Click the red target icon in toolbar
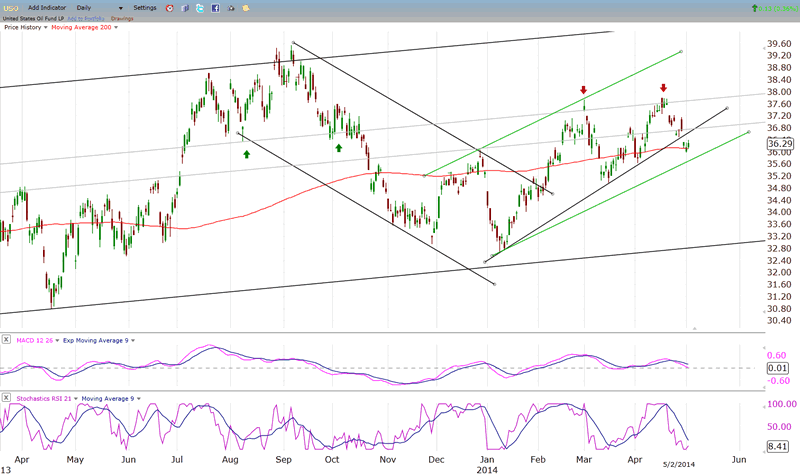 169,7
